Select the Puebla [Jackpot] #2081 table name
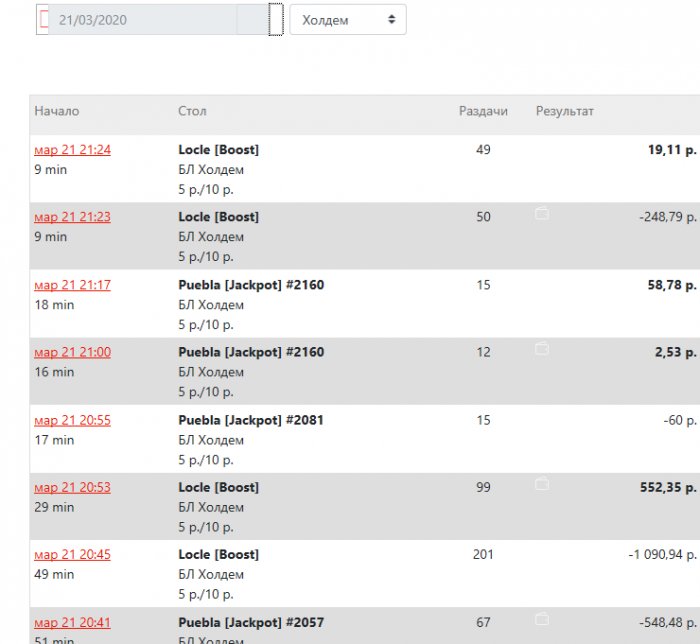Image resolution: width=700 pixels, height=644 pixels. click(x=251, y=420)
